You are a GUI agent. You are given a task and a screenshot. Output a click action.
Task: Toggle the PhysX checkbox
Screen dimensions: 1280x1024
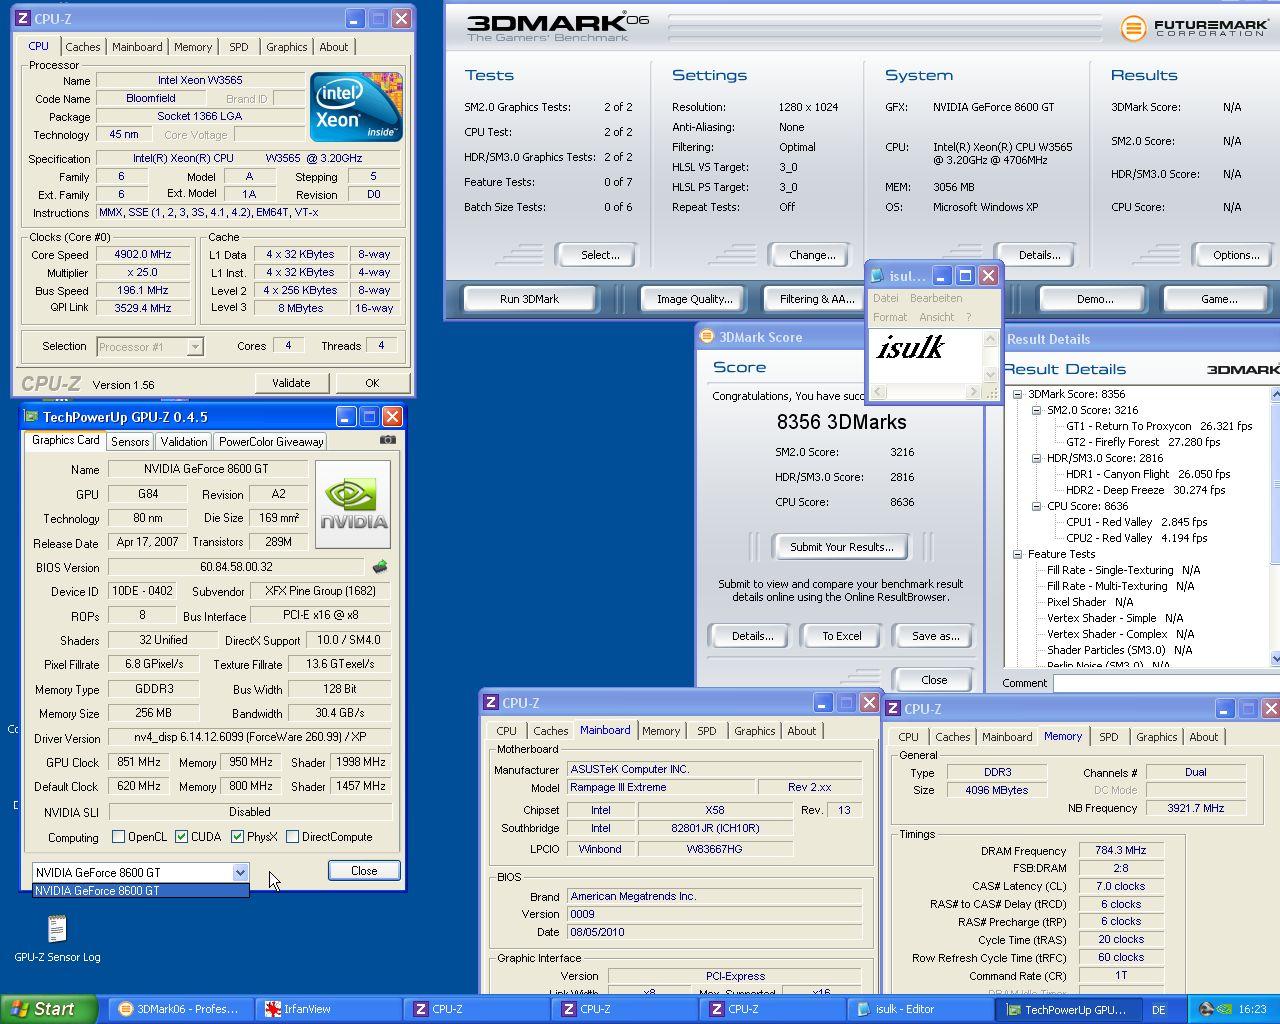(x=237, y=837)
